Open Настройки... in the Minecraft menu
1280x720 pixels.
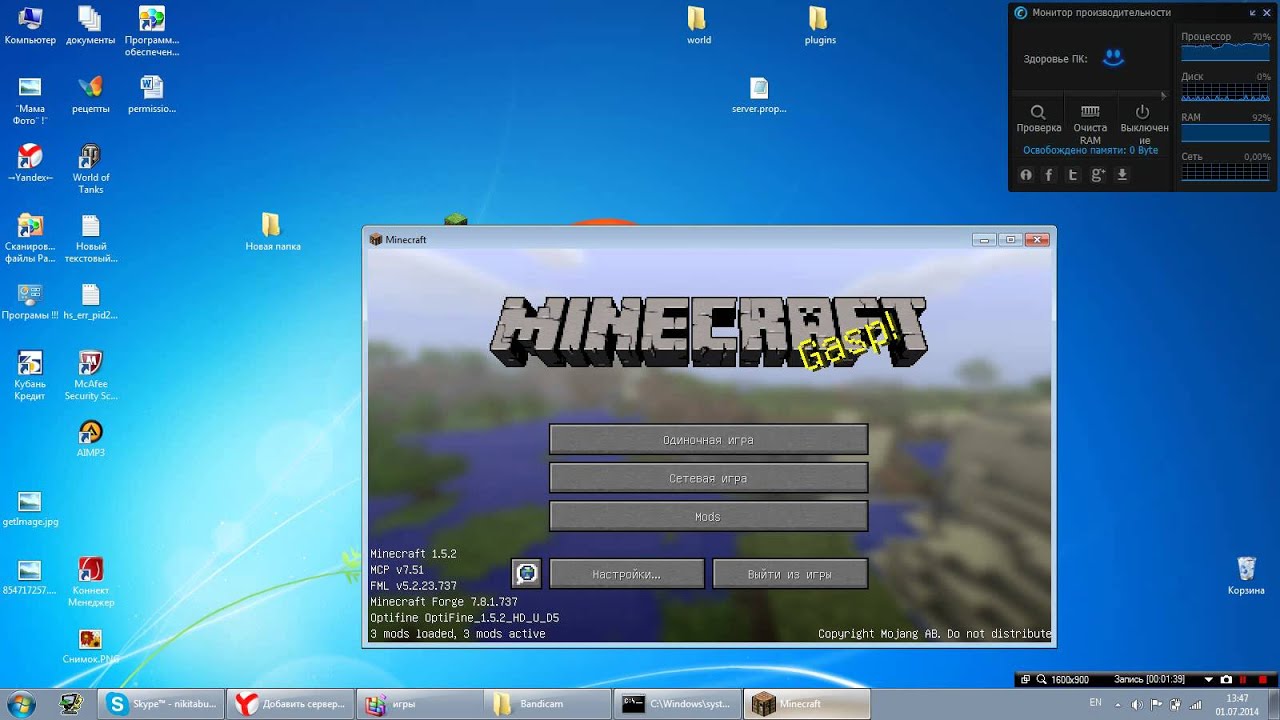coord(627,574)
